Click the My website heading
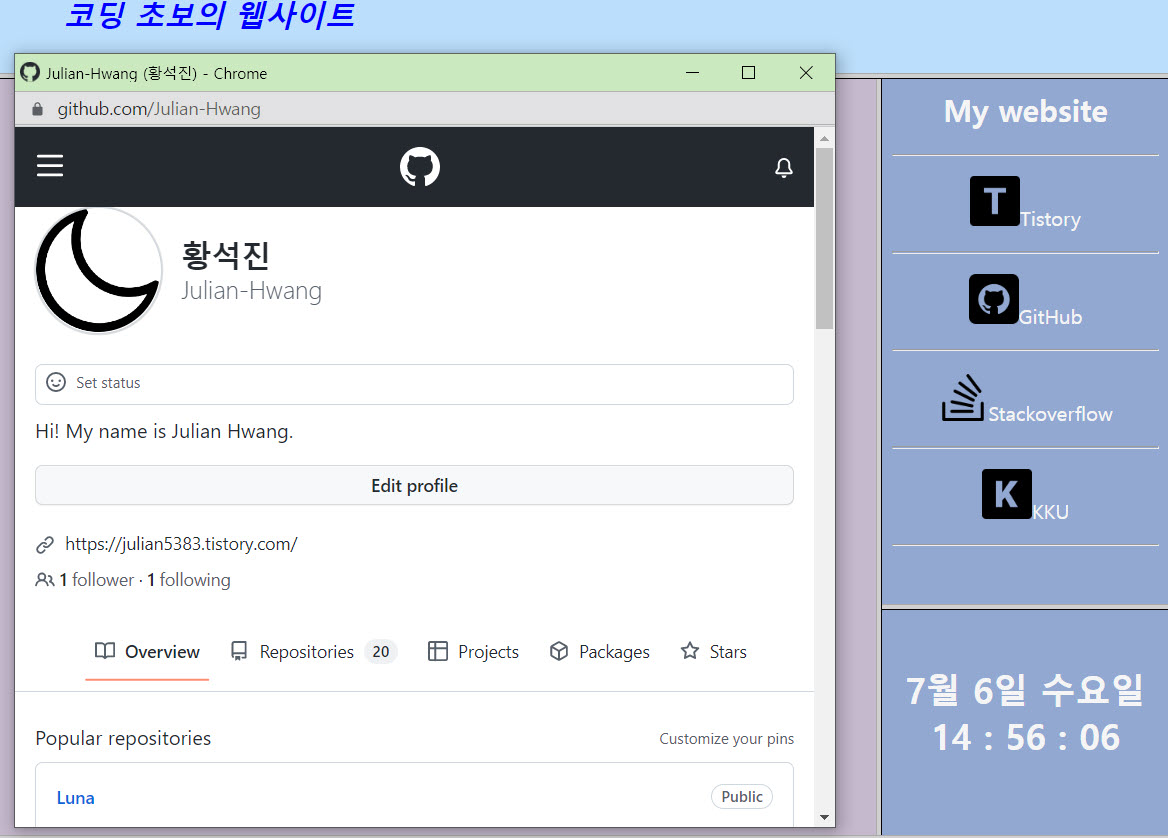Screen dimensions: 1168x838 pyautogui.click(x=1025, y=112)
